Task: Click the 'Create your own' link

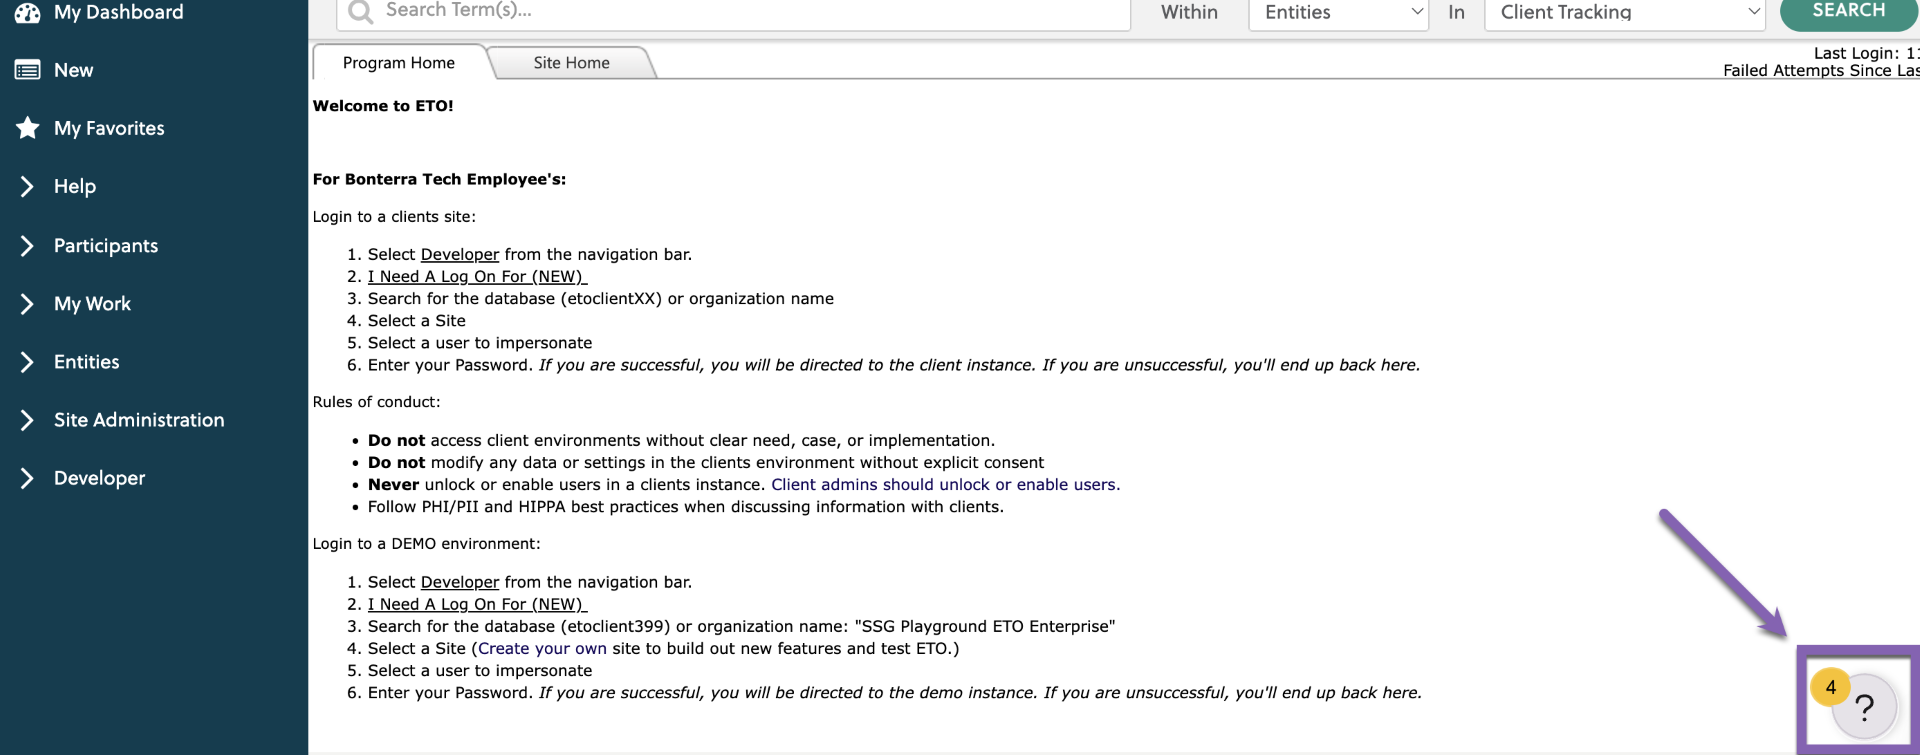Action: pos(542,648)
